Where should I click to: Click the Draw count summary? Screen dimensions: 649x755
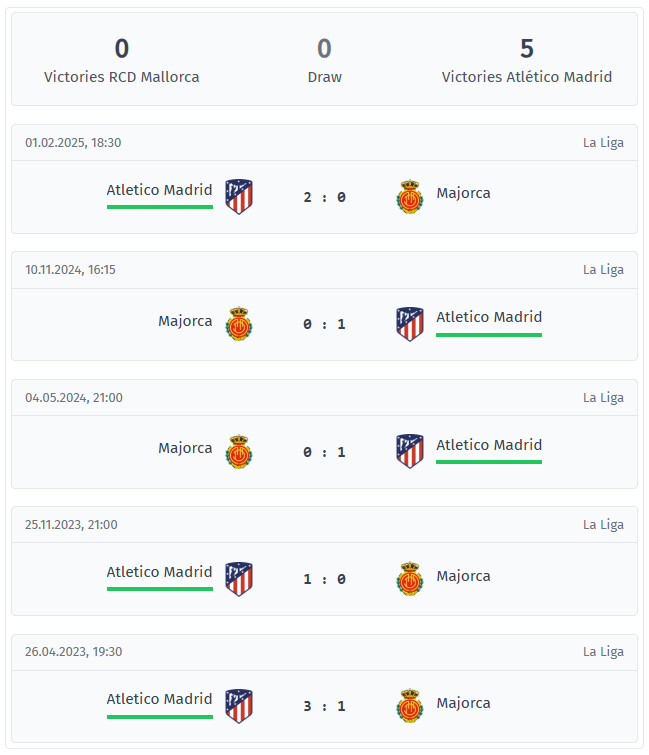point(324,60)
